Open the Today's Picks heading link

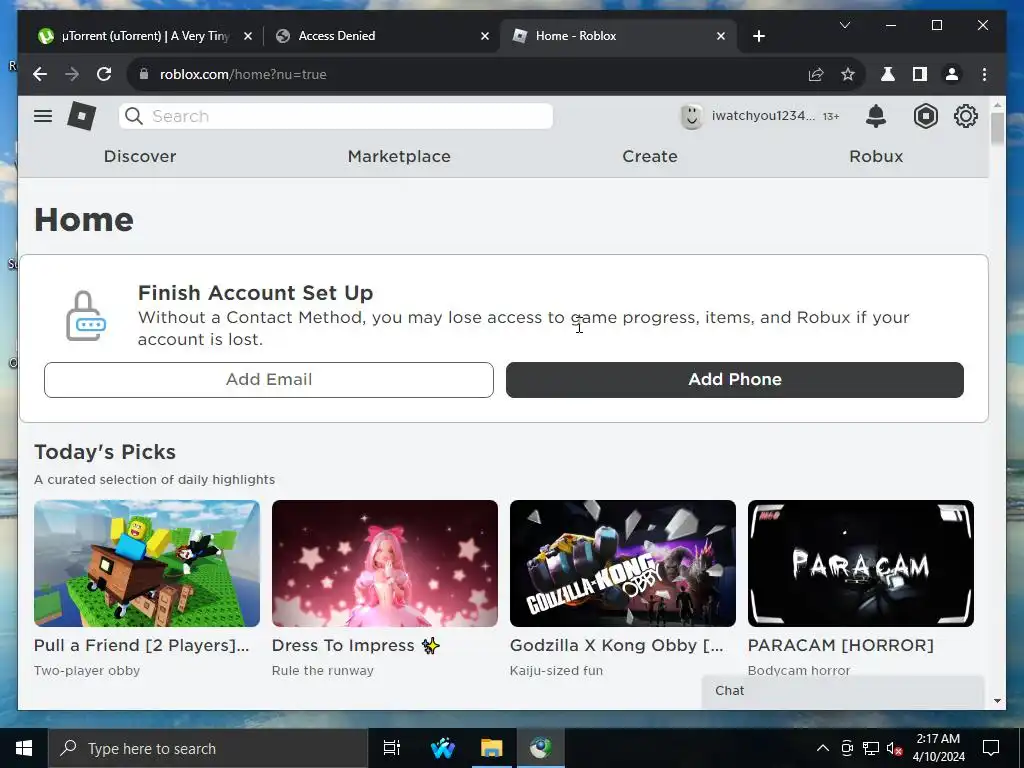tap(105, 452)
